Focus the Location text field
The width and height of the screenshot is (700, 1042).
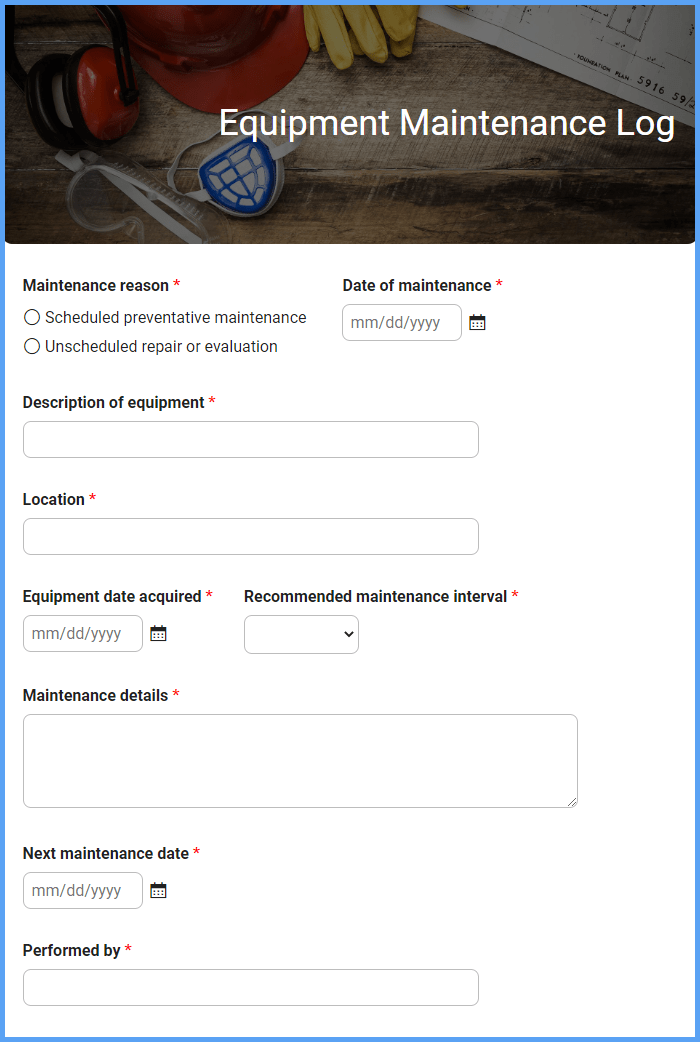tap(251, 536)
